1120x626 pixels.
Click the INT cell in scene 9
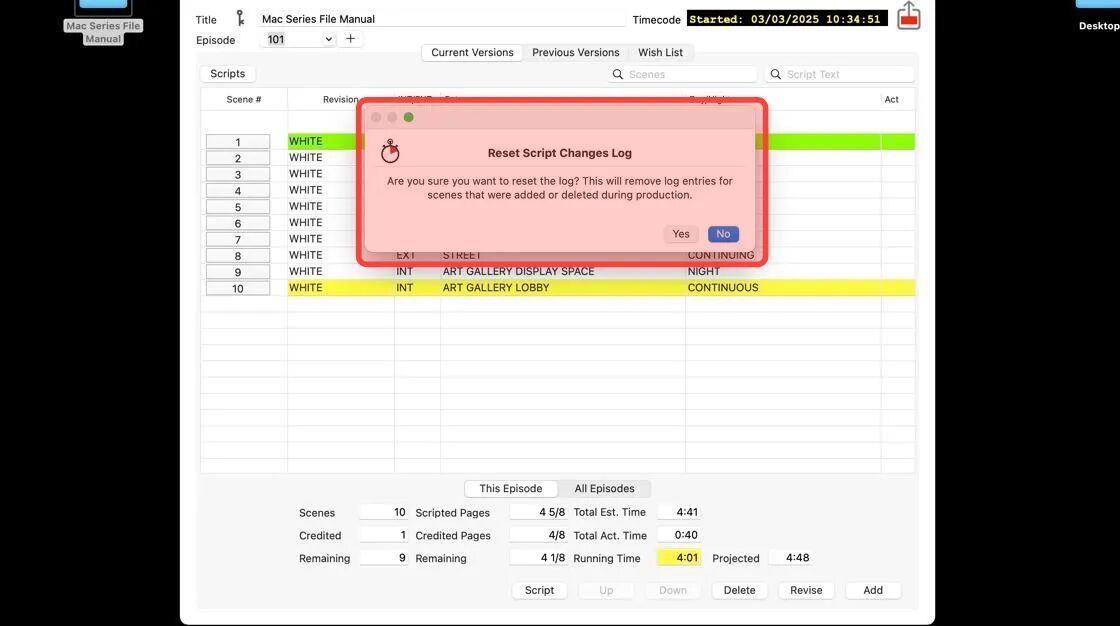(417, 272)
